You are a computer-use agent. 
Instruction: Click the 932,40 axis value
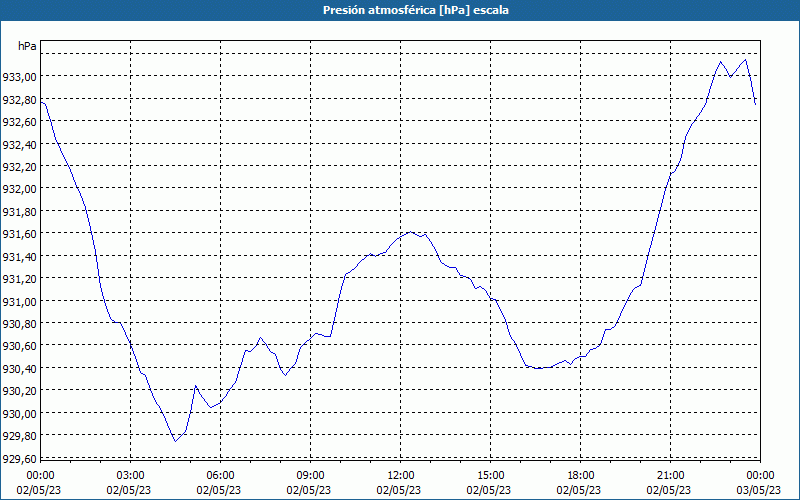click(x=19, y=144)
